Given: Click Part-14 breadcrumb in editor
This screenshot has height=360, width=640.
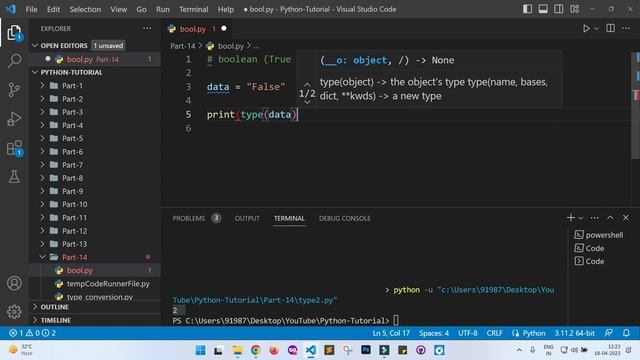Looking at the screenshot, I should pyautogui.click(x=182, y=46).
